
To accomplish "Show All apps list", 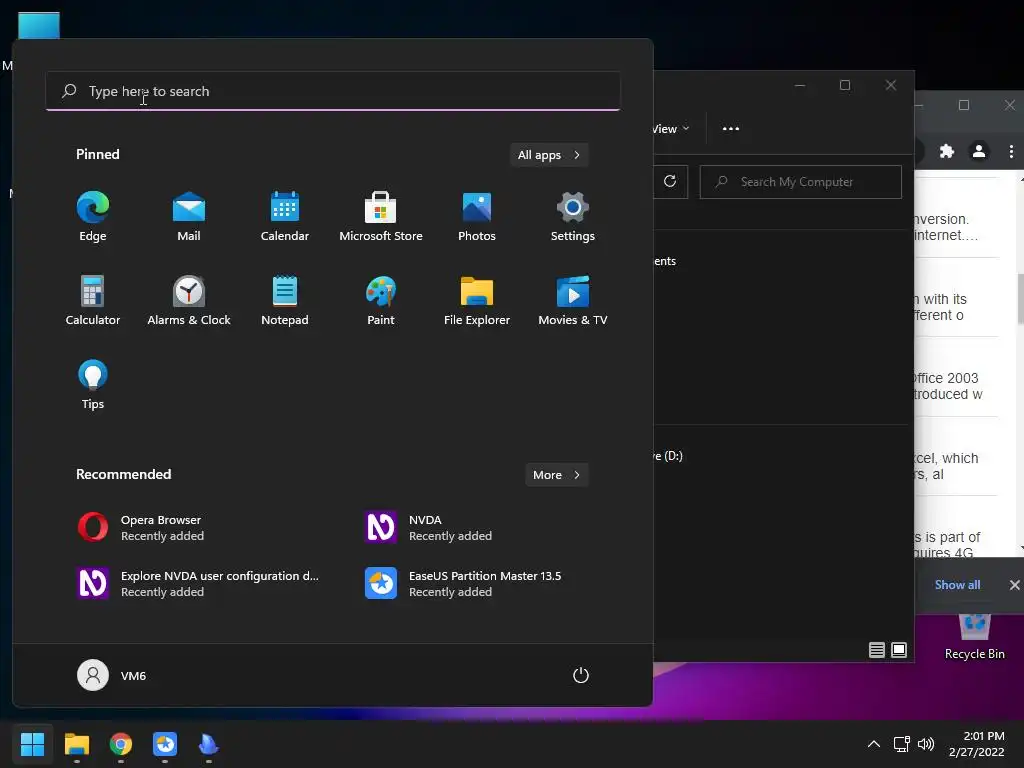I will tap(549, 155).
